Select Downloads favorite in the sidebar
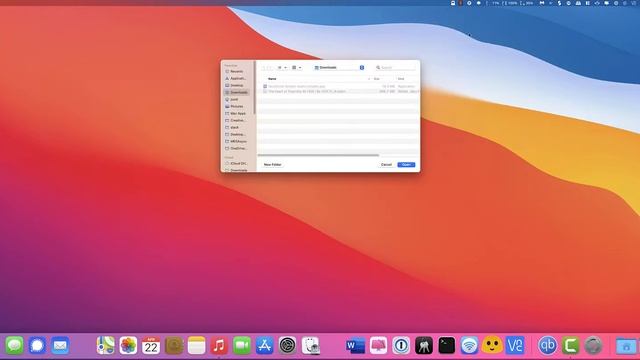Screen dimensions: 640x360 pyautogui.click(x=236, y=92)
